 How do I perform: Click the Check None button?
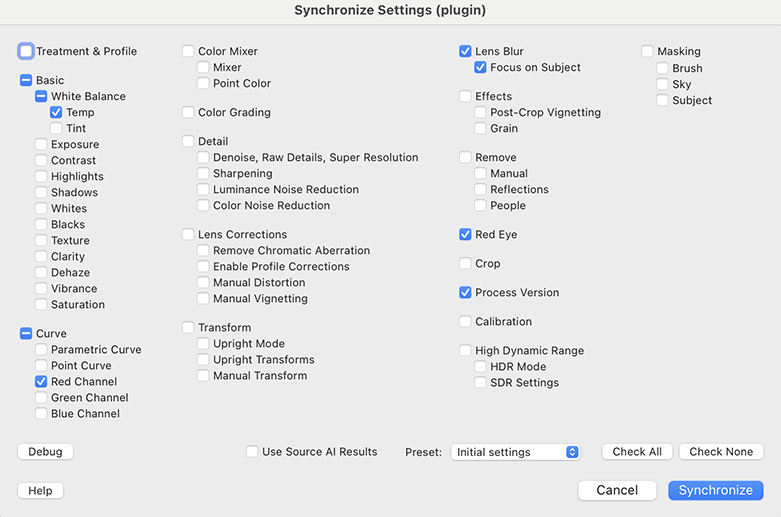click(x=721, y=452)
